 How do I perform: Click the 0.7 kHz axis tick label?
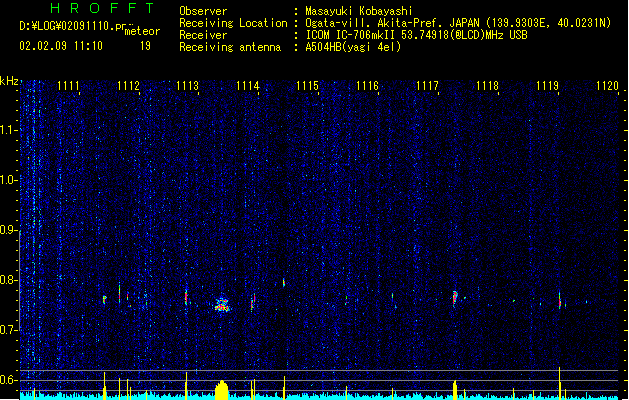coord(9,330)
